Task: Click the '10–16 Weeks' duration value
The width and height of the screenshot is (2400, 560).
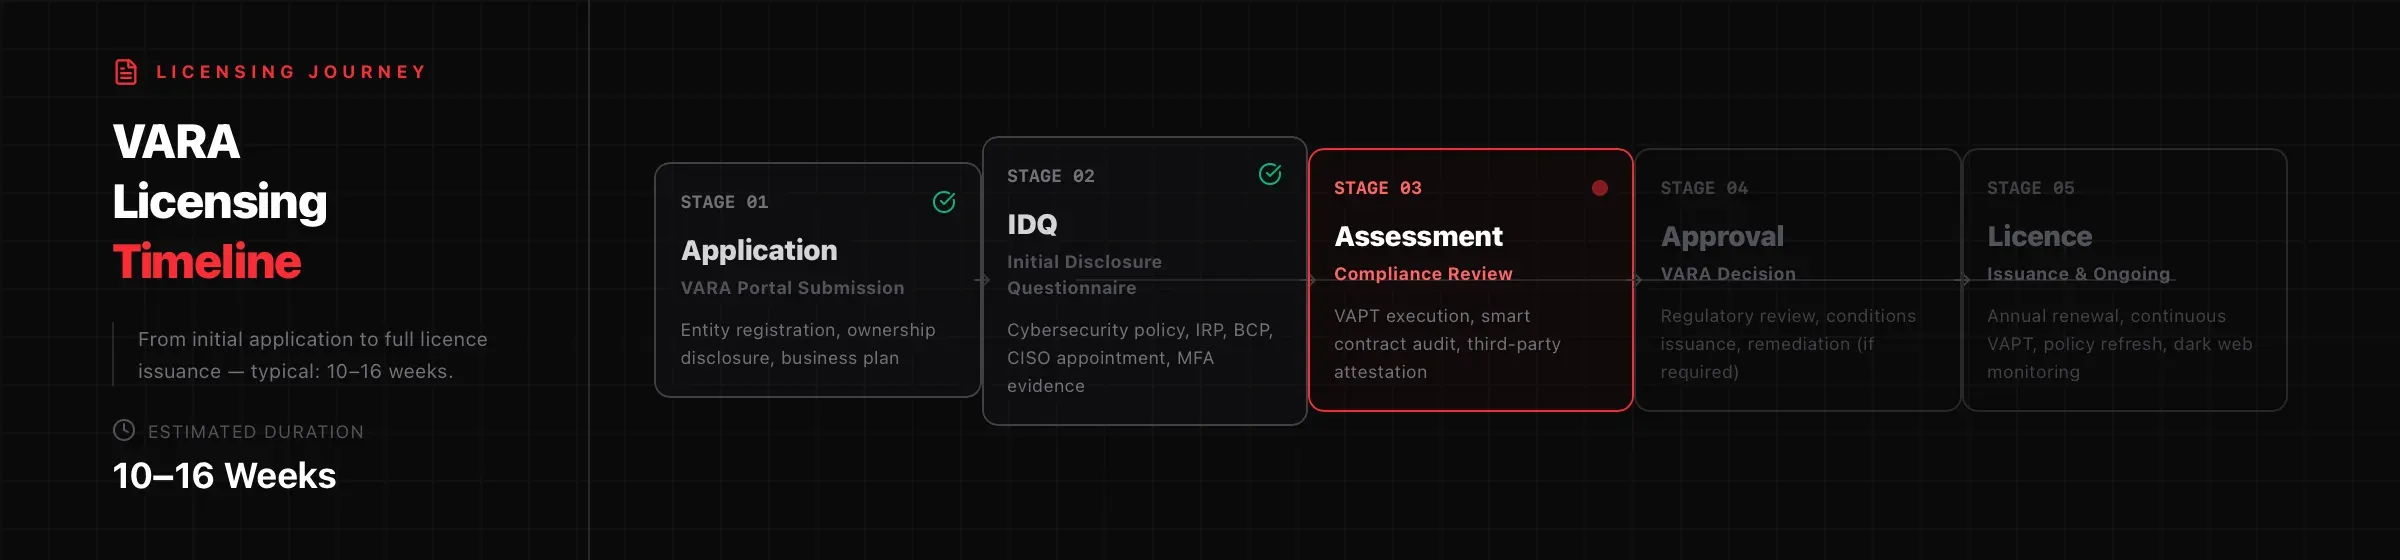Action: pos(224,476)
